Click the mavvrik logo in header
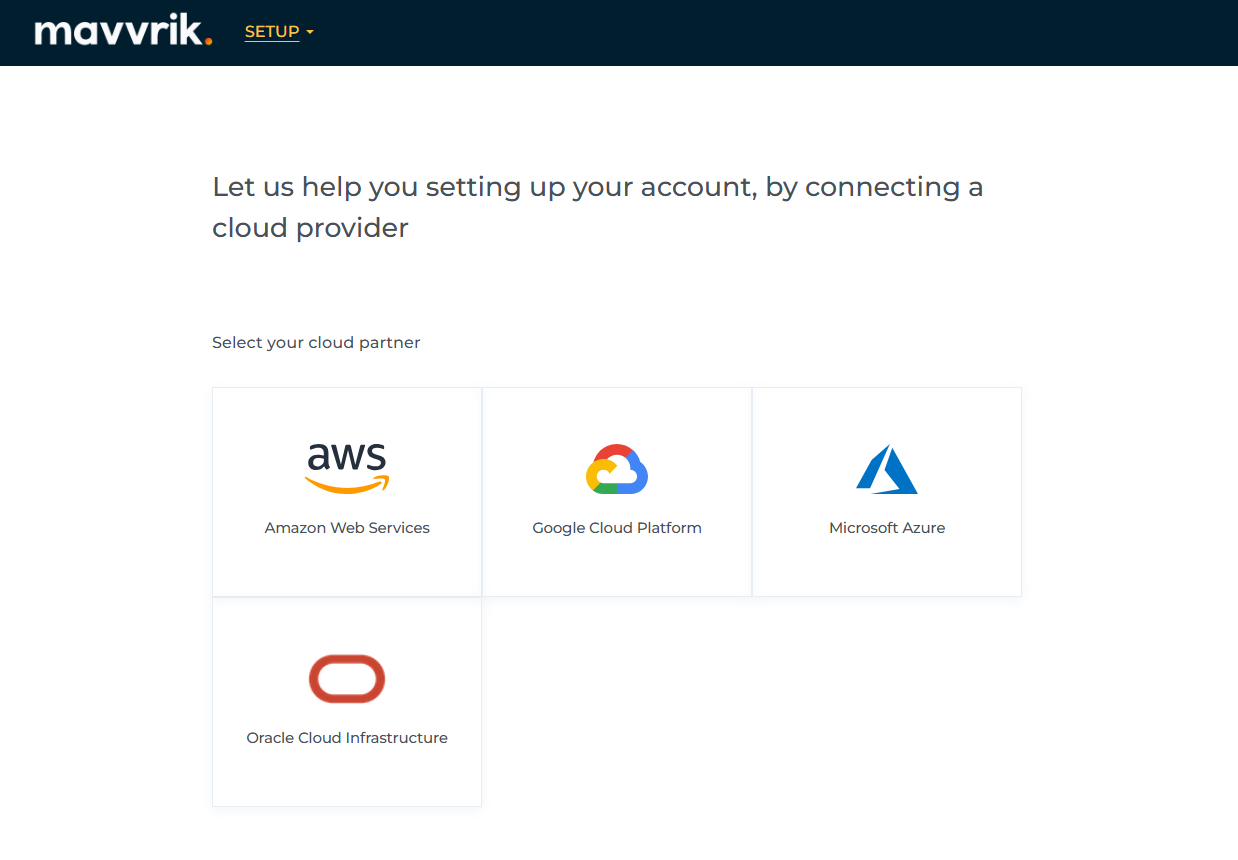This screenshot has height=860, width=1238. tap(123, 32)
